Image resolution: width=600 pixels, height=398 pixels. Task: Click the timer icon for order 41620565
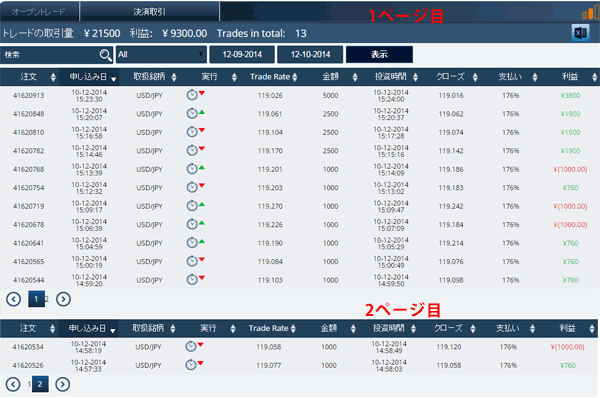[192, 261]
